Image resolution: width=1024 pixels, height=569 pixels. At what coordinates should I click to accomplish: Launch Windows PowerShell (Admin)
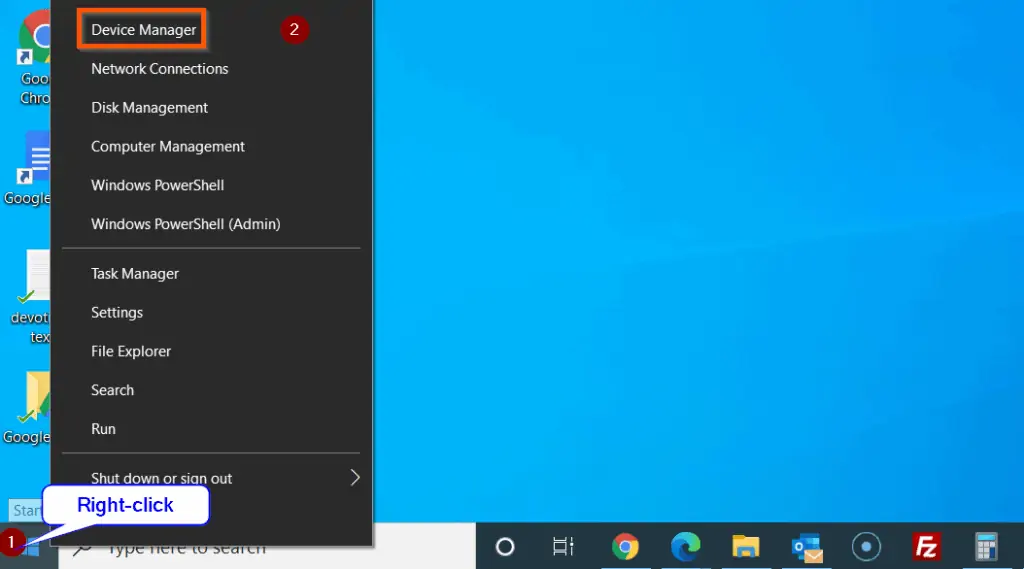click(x=185, y=224)
